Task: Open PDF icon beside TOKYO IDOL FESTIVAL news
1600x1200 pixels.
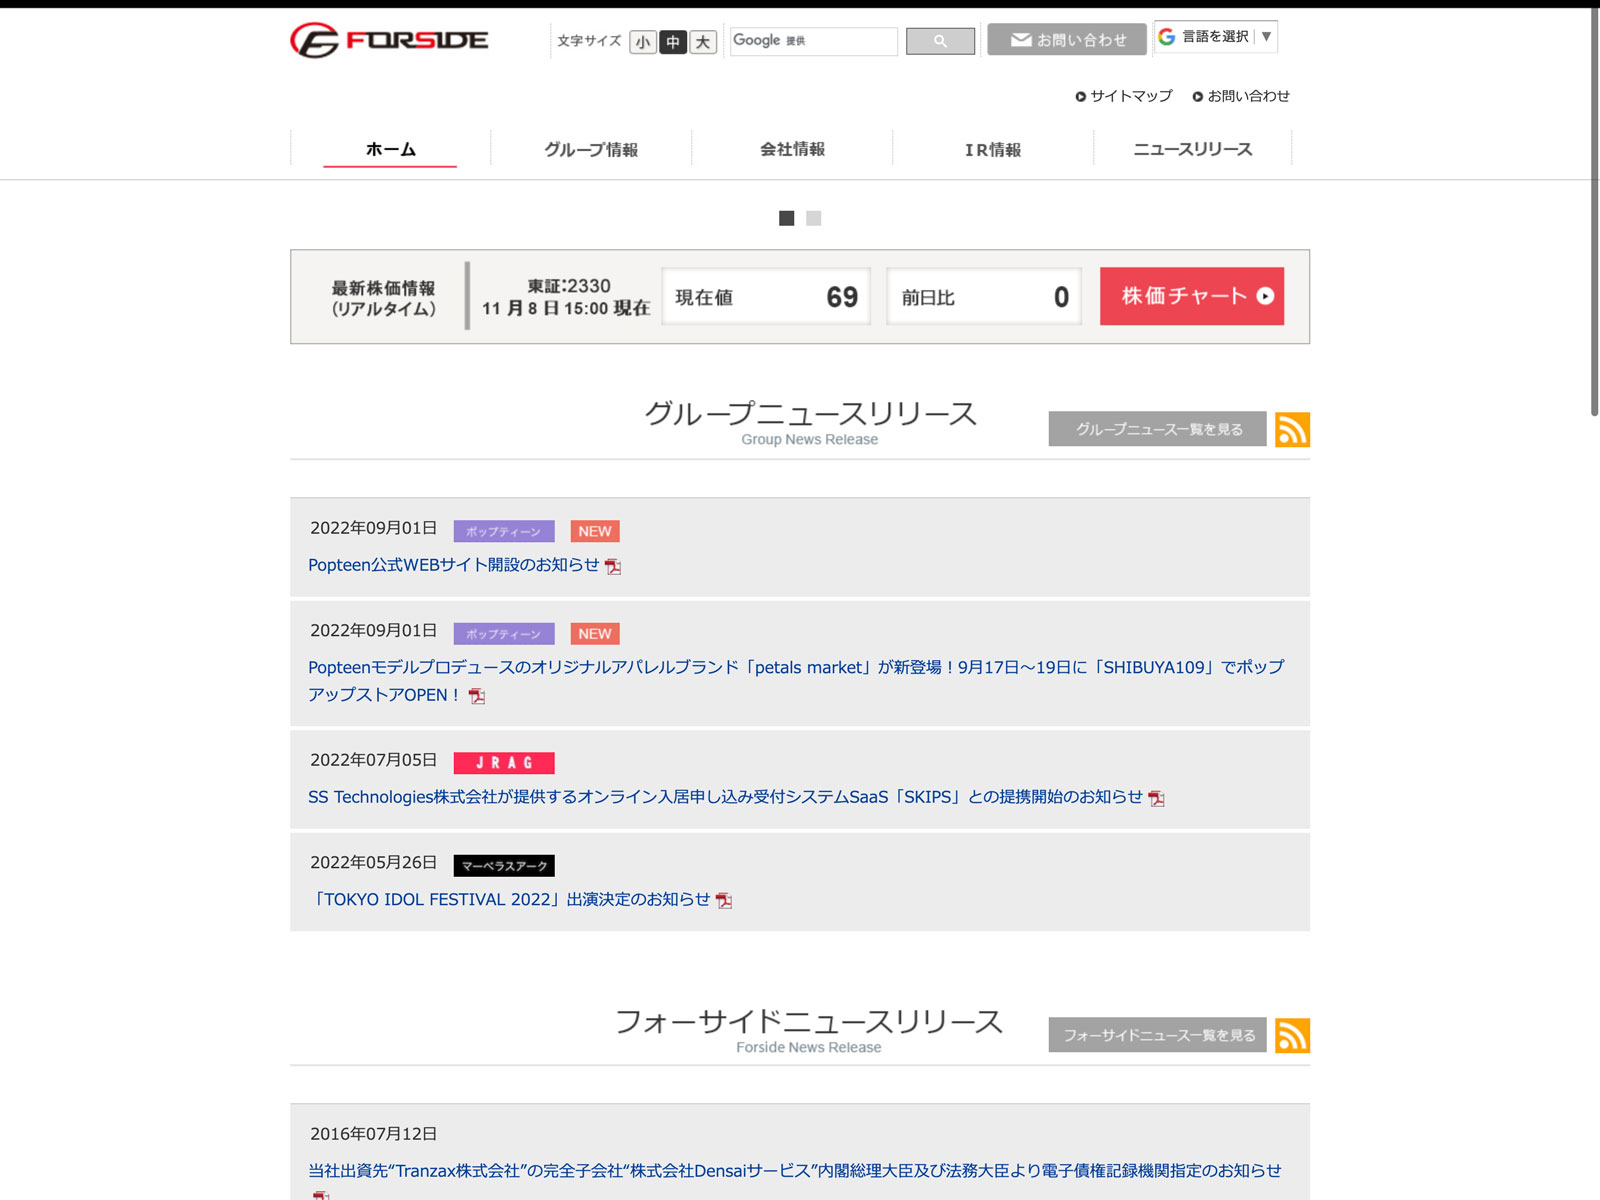Action: pos(724,901)
